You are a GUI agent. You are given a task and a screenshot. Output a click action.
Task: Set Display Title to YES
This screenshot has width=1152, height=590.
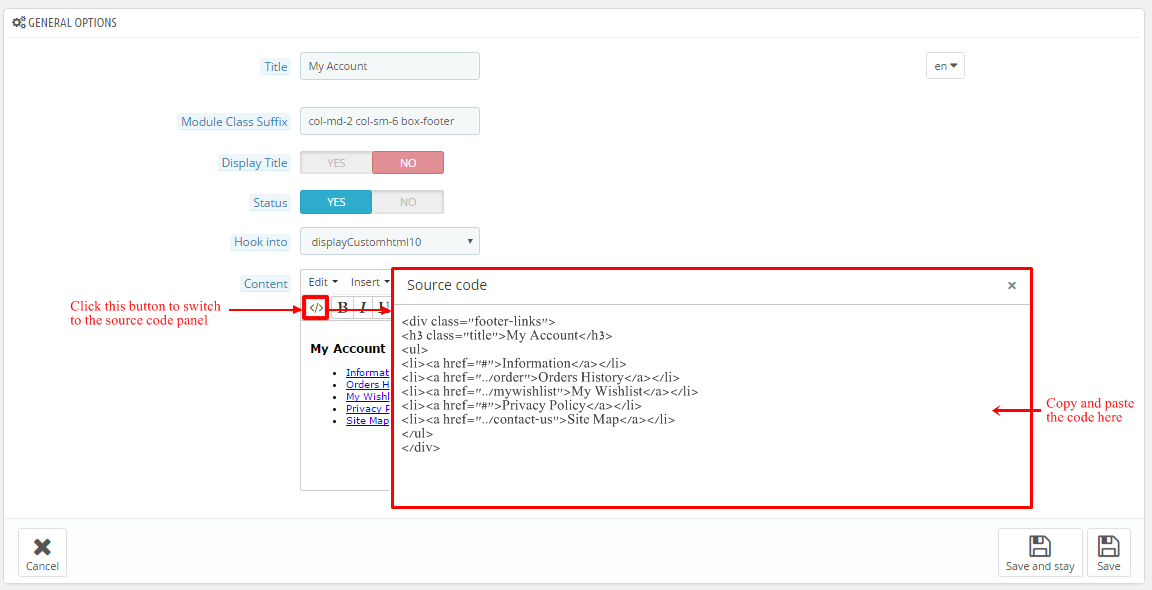pos(336,162)
